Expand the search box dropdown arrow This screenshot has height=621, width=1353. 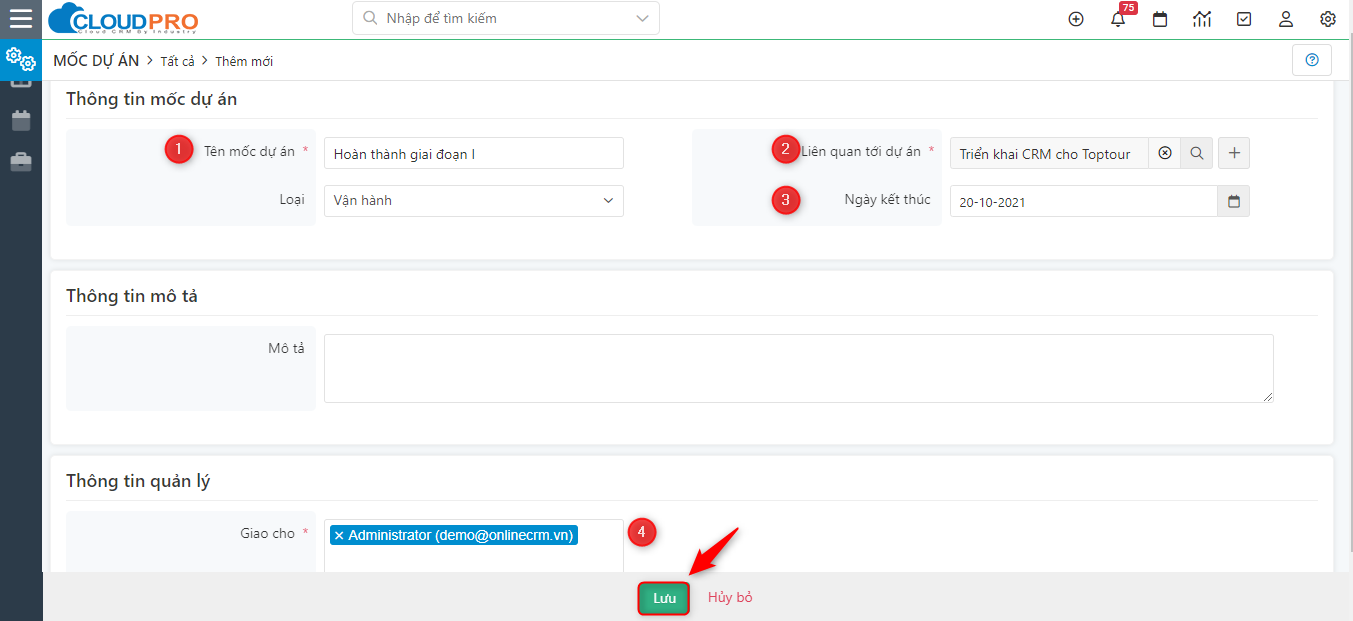coord(642,18)
